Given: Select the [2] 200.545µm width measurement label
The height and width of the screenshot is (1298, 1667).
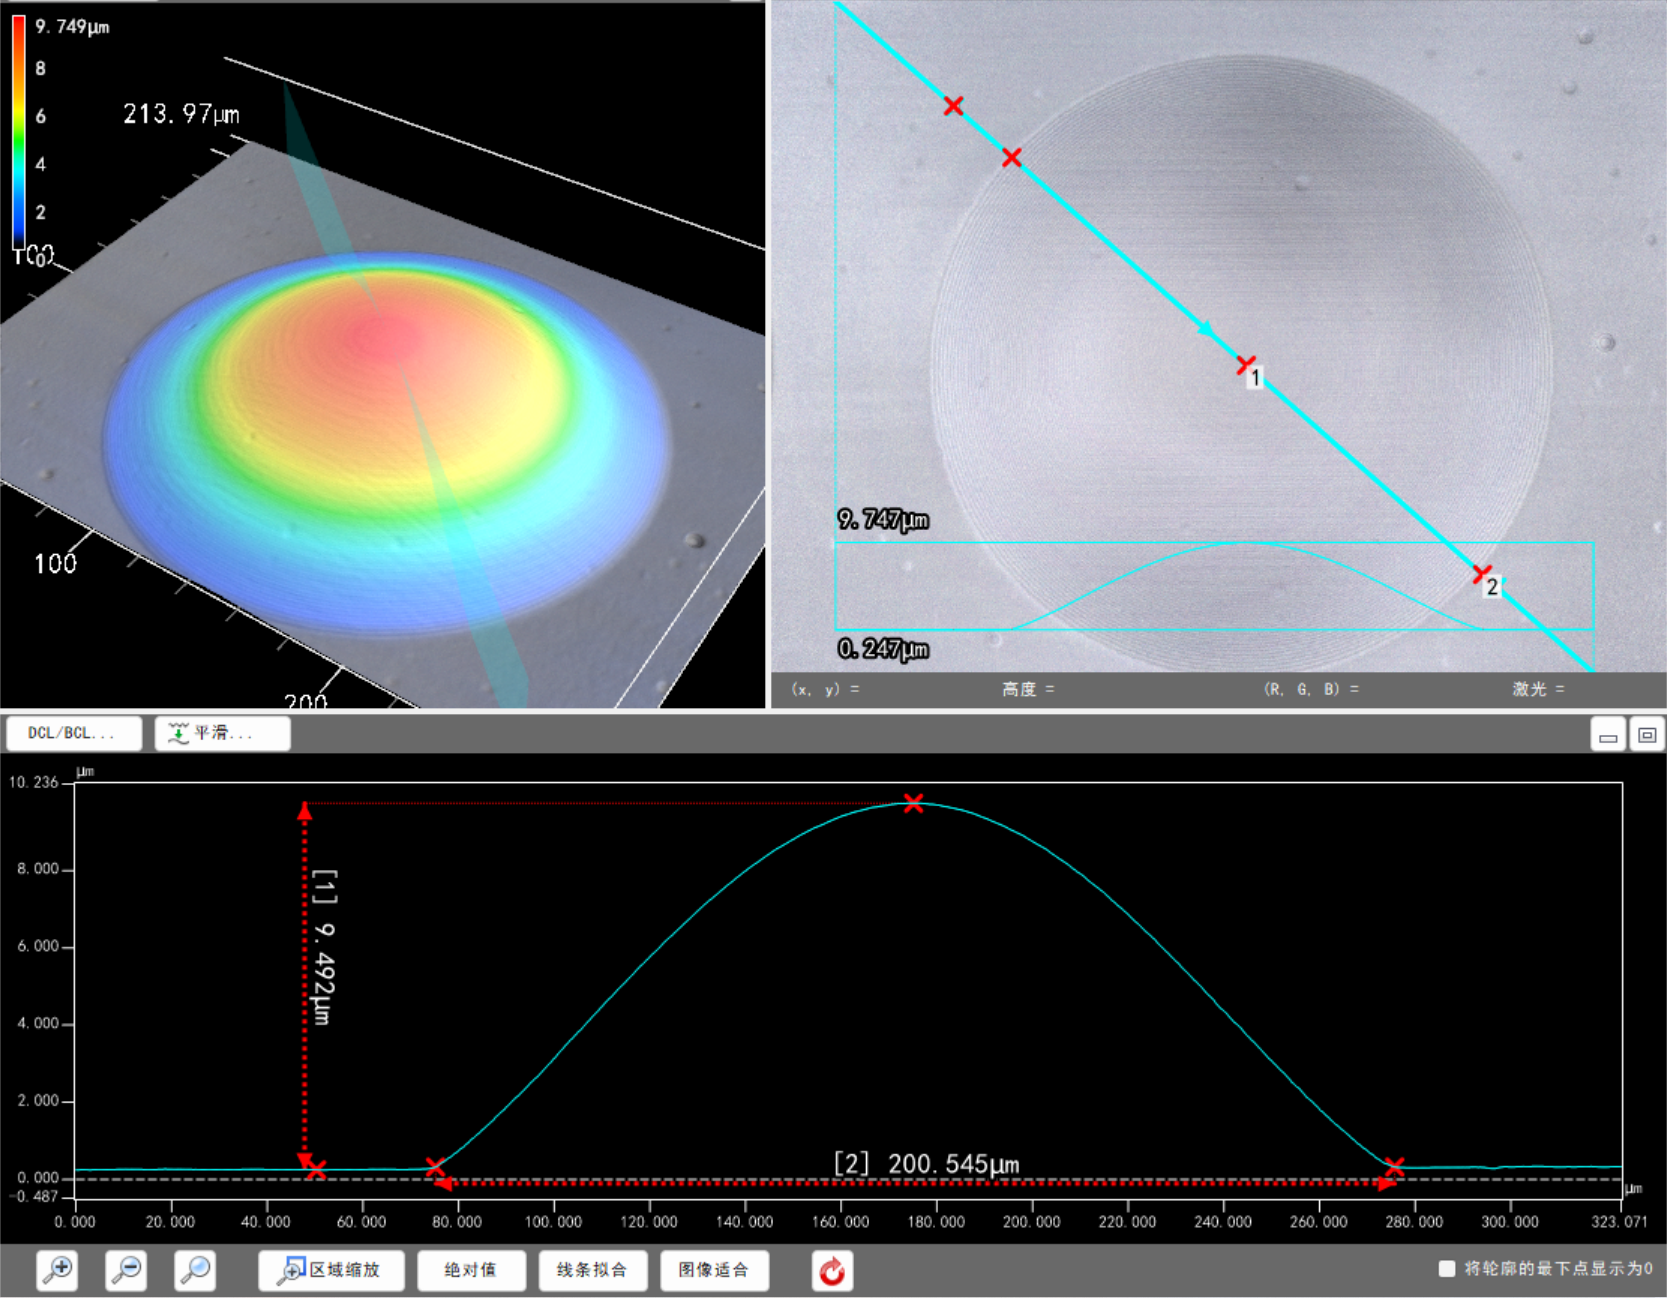Looking at the screenshot, I should [926, 1164].
